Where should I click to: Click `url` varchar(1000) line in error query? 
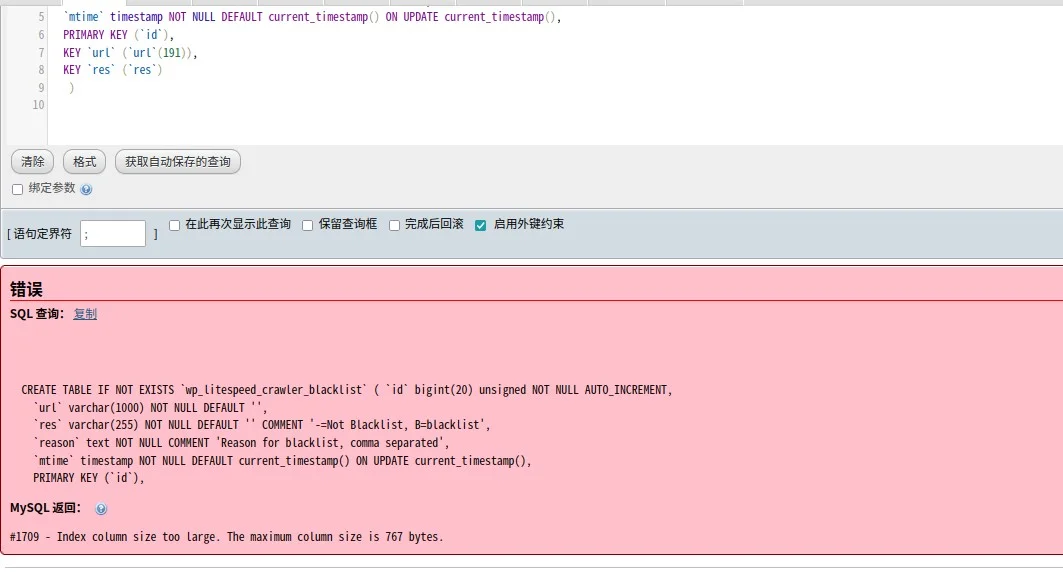pyautogui.click(x=151, y=407)
